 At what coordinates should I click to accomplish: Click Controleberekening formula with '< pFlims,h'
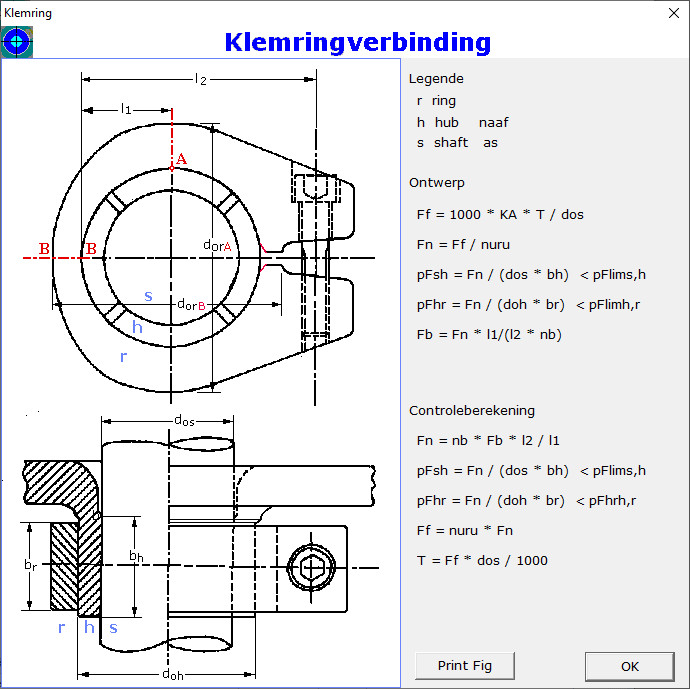[x=531, y=471]
